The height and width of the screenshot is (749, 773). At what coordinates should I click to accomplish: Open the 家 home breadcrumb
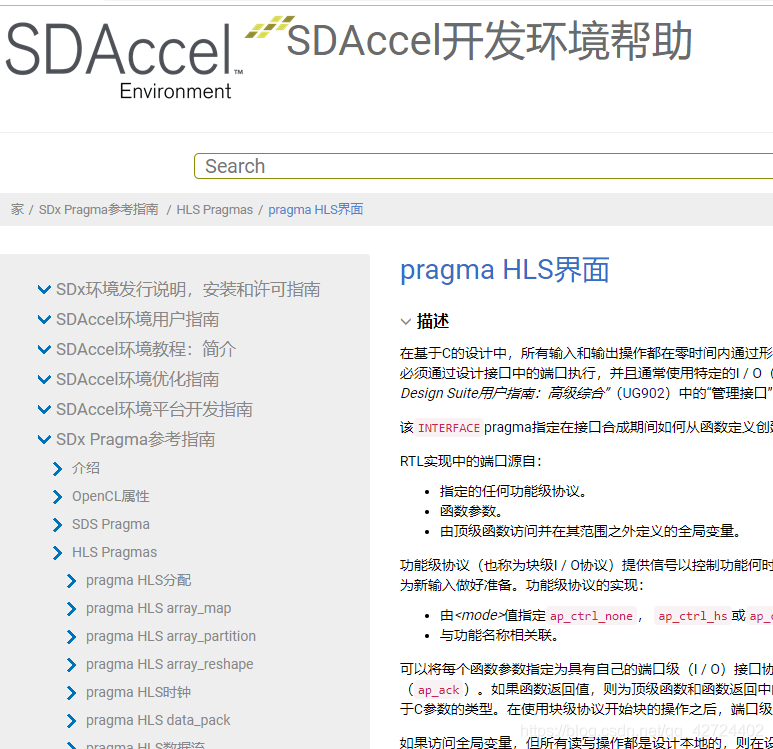17,210
